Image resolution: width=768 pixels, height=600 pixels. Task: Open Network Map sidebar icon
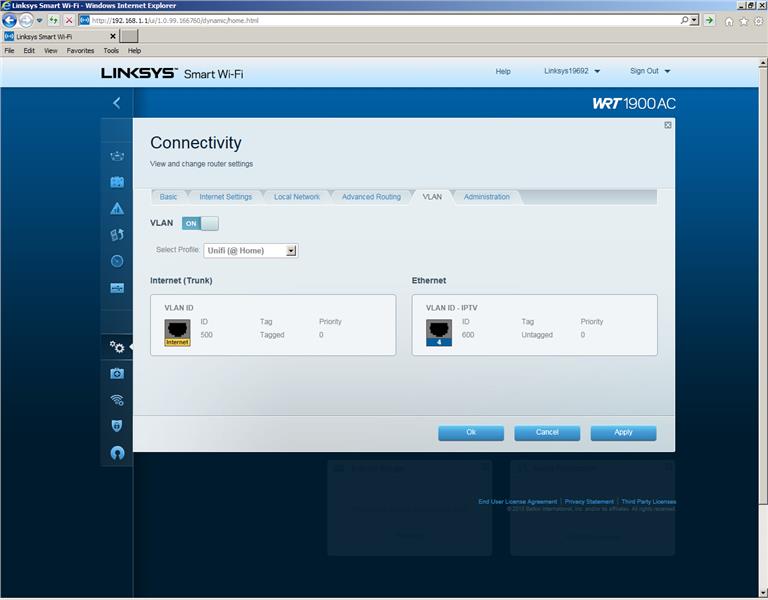click(x=117, y=156)
